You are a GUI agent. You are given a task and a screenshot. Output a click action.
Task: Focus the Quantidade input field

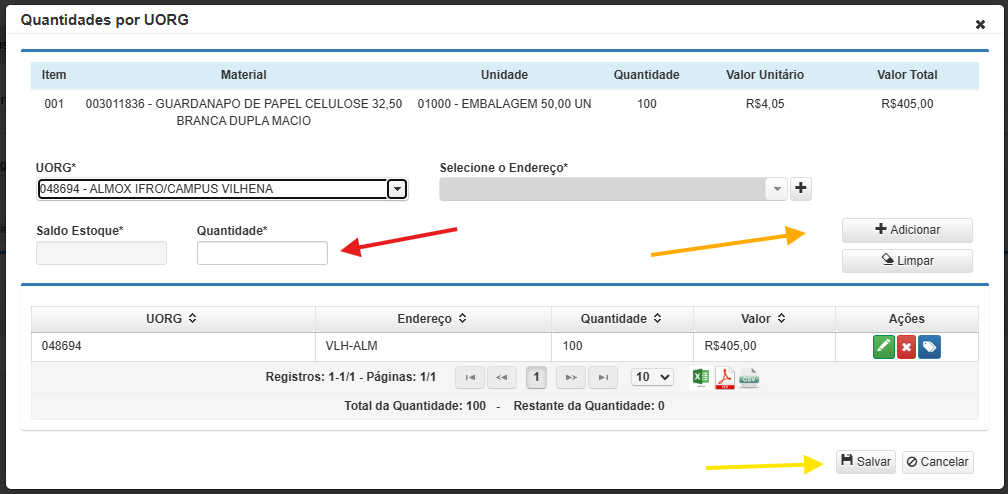pos(262,254)
